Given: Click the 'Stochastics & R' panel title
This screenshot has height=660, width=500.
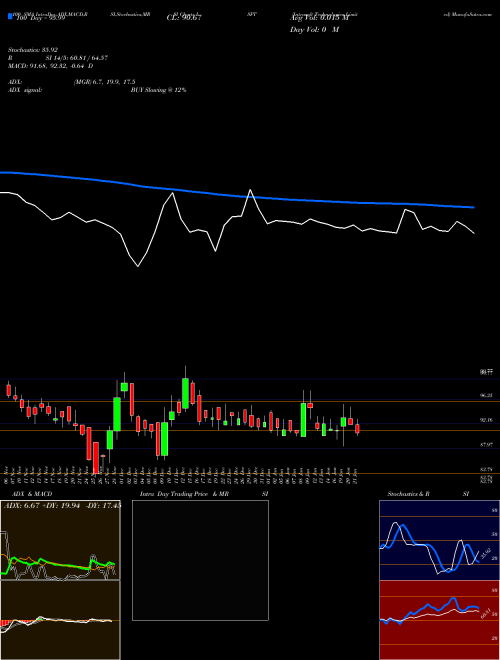Looking at the screenshot, I should pyautogui.click(x=409, y=494).
